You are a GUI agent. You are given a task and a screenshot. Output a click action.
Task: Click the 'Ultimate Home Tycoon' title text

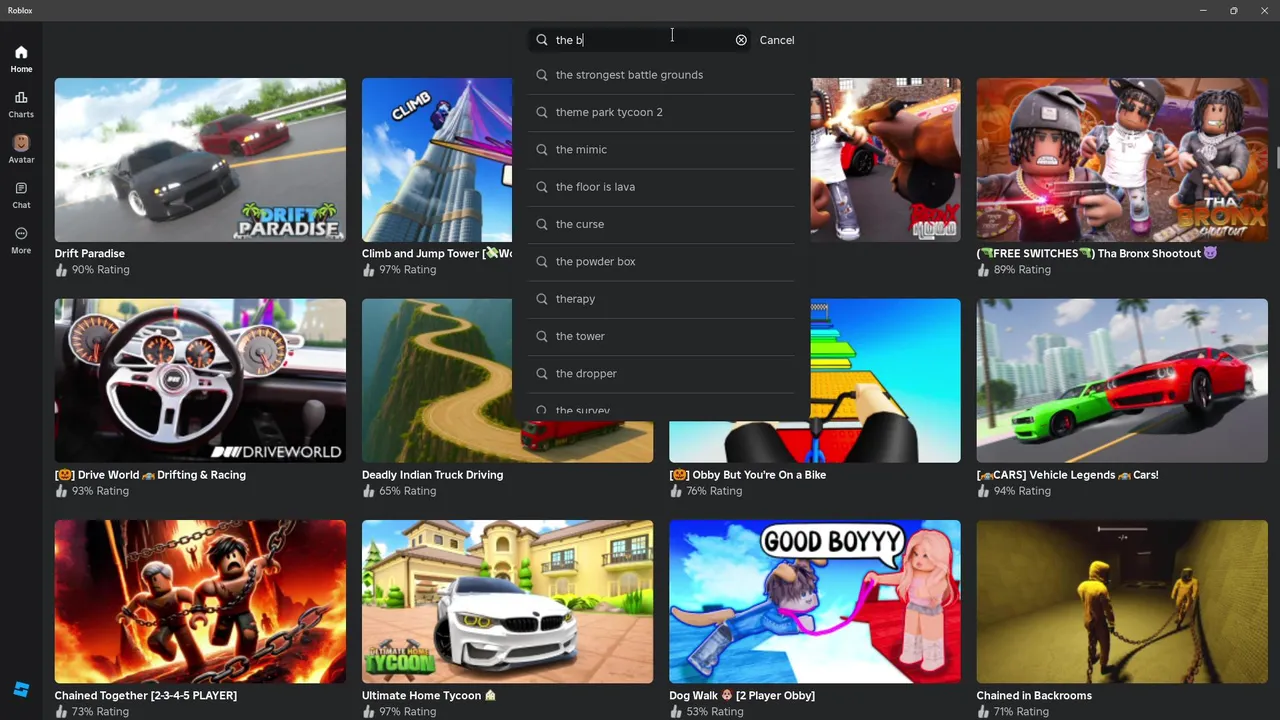point(429,696)
